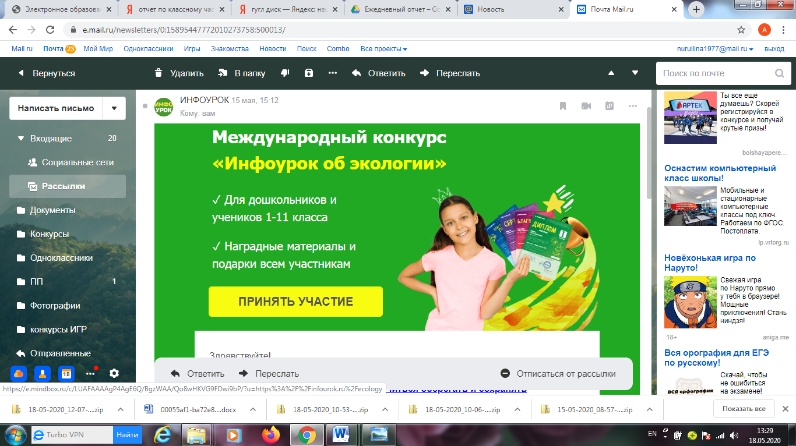Go to the previous message arrow
This screenshot has height=446, width=796.
610,73
